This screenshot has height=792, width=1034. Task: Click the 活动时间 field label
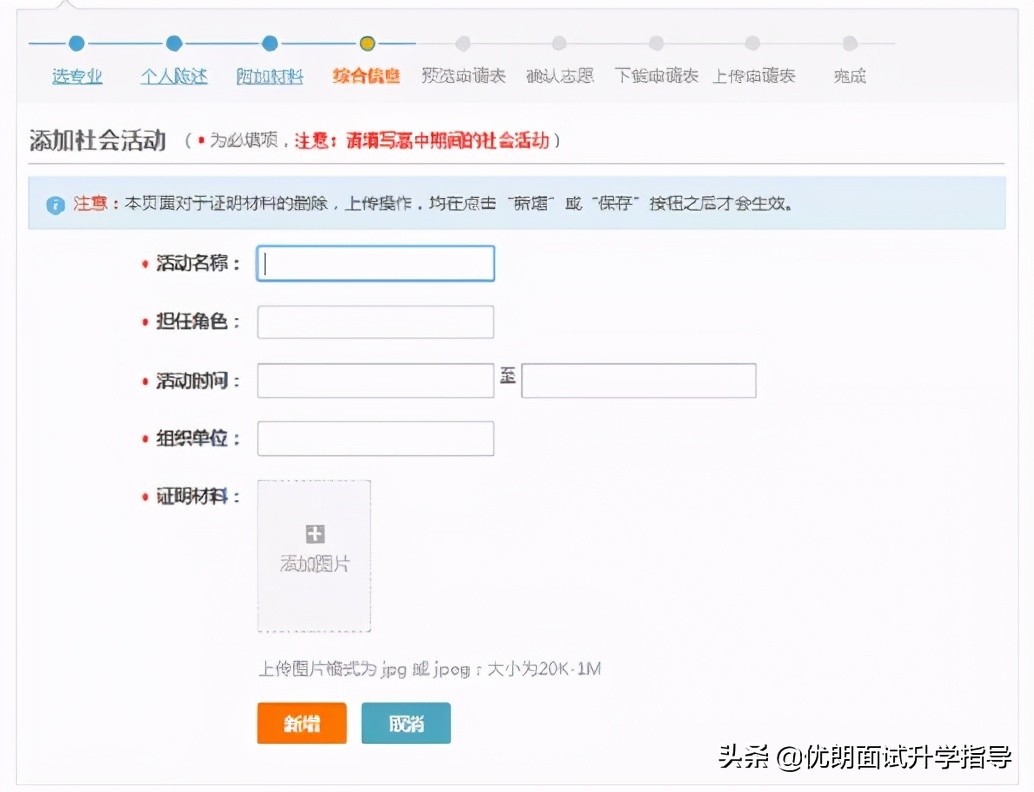(197, 381)
